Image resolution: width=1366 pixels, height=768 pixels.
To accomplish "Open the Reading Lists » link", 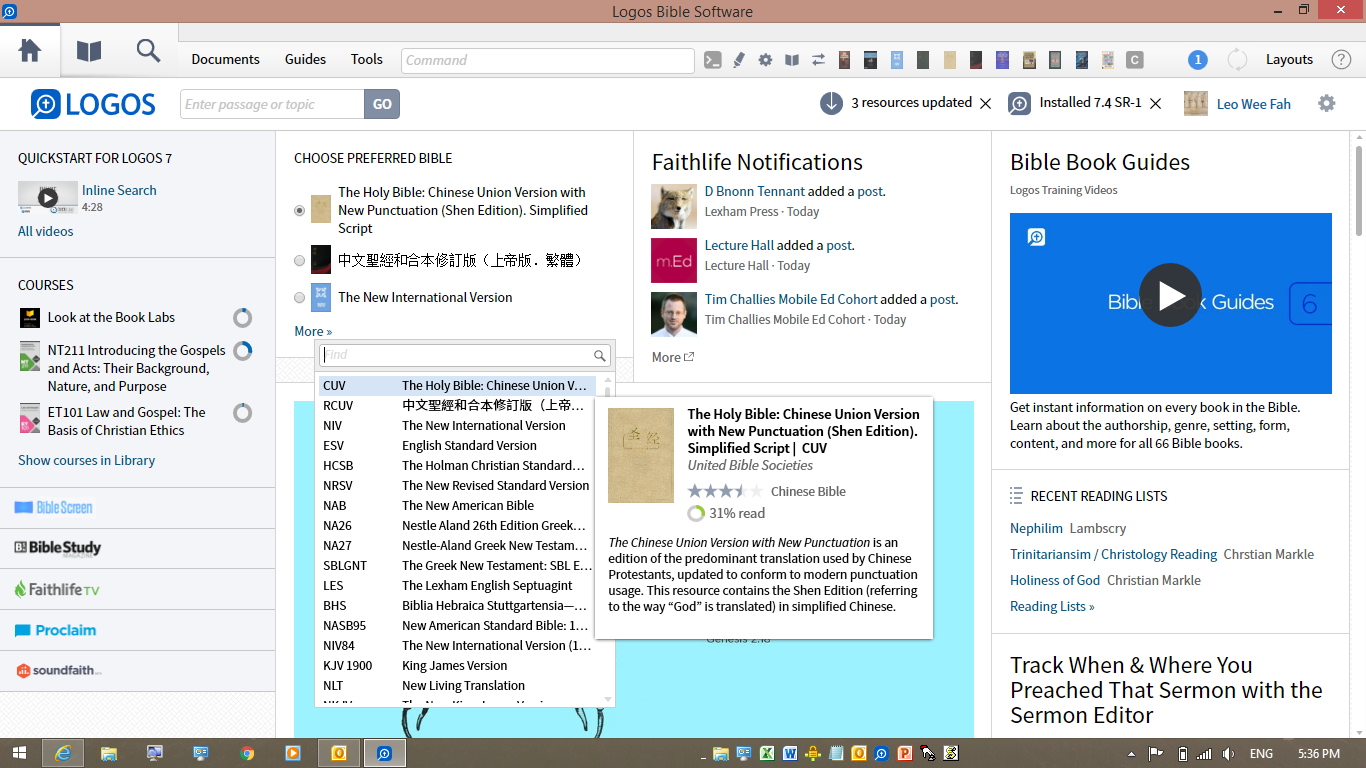I will pos(1052,606).
